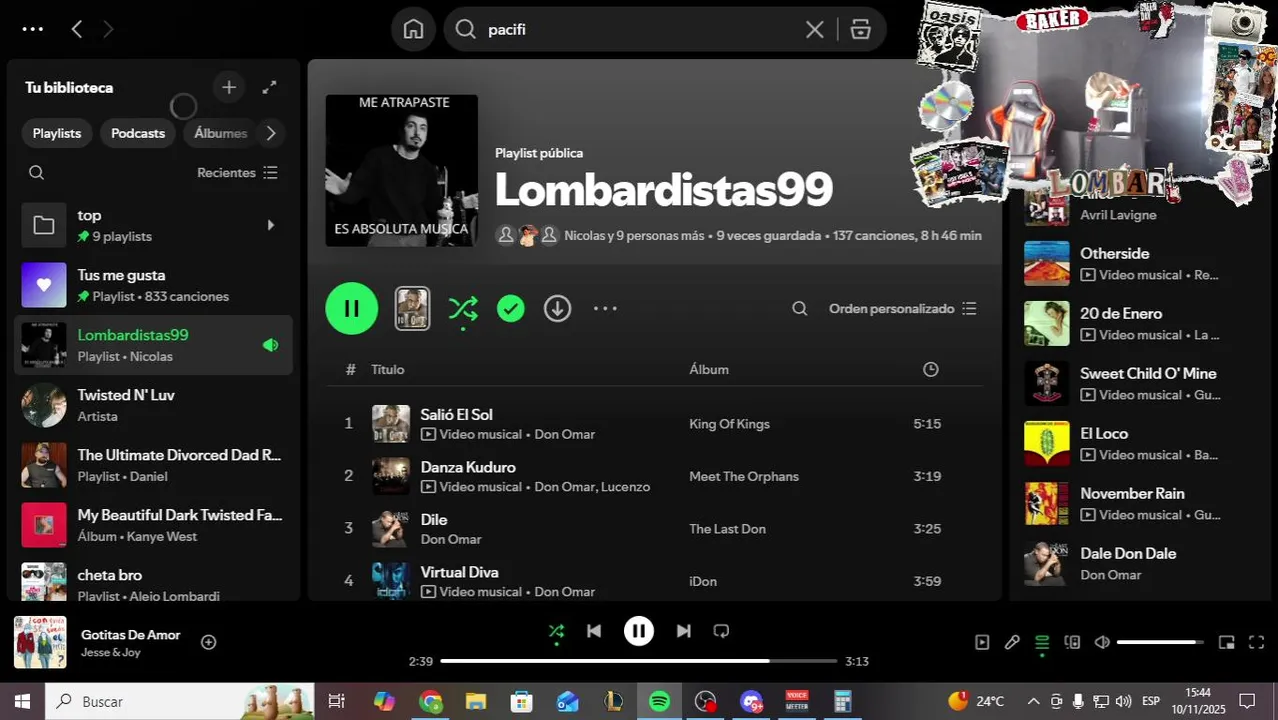Filter library by Álbumes

[x=220, y=133]
